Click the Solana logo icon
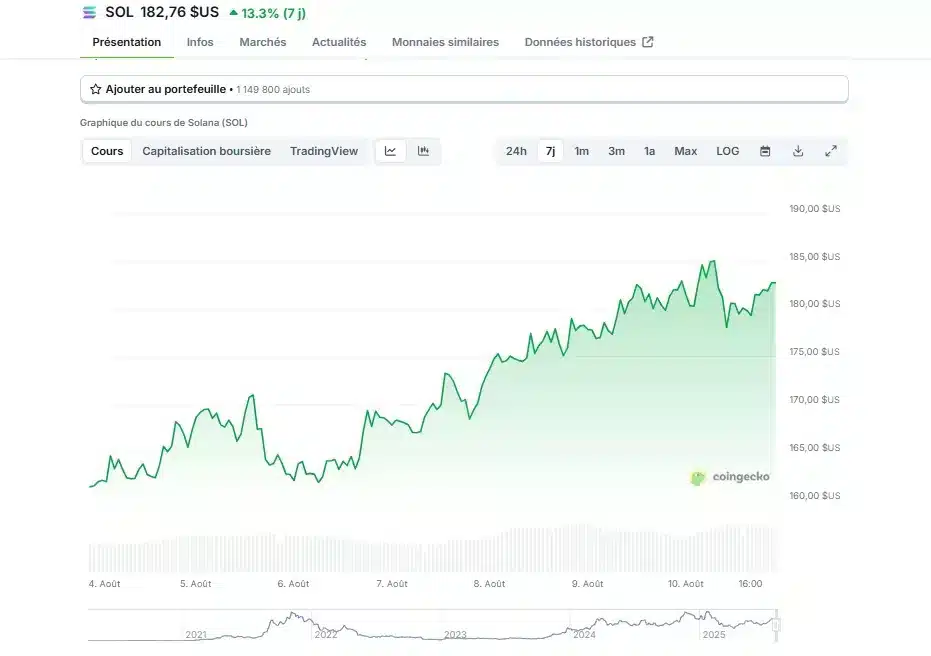The width and height of the screenshot is (931, 656). click(89, 12)
